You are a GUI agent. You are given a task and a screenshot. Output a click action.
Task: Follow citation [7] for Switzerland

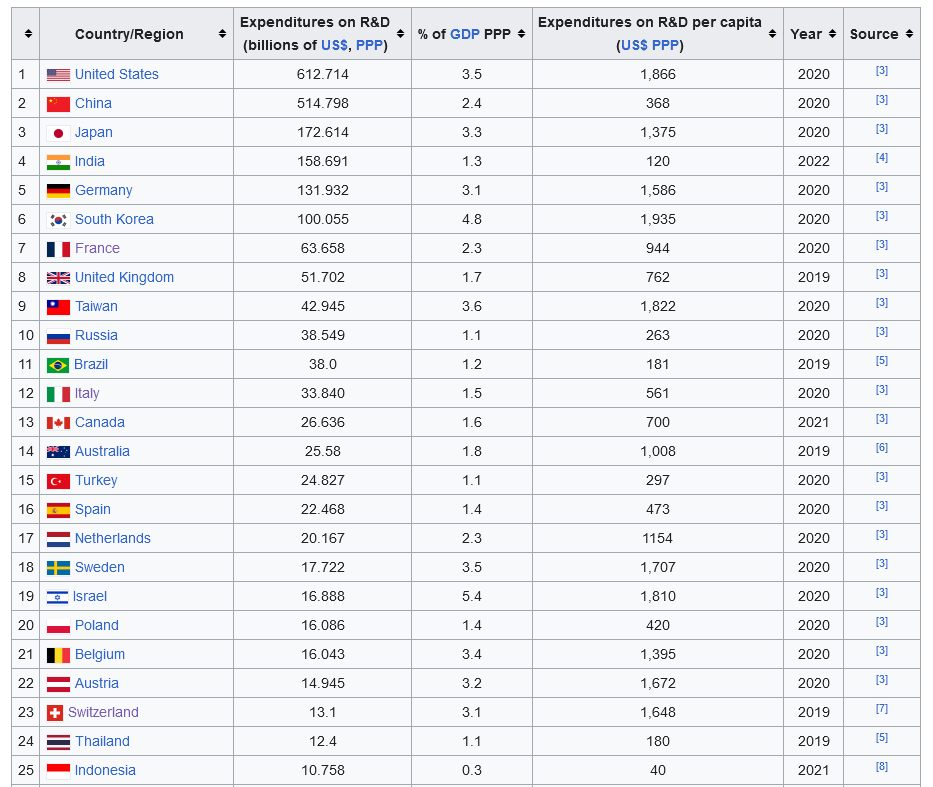tap(882, 708)
